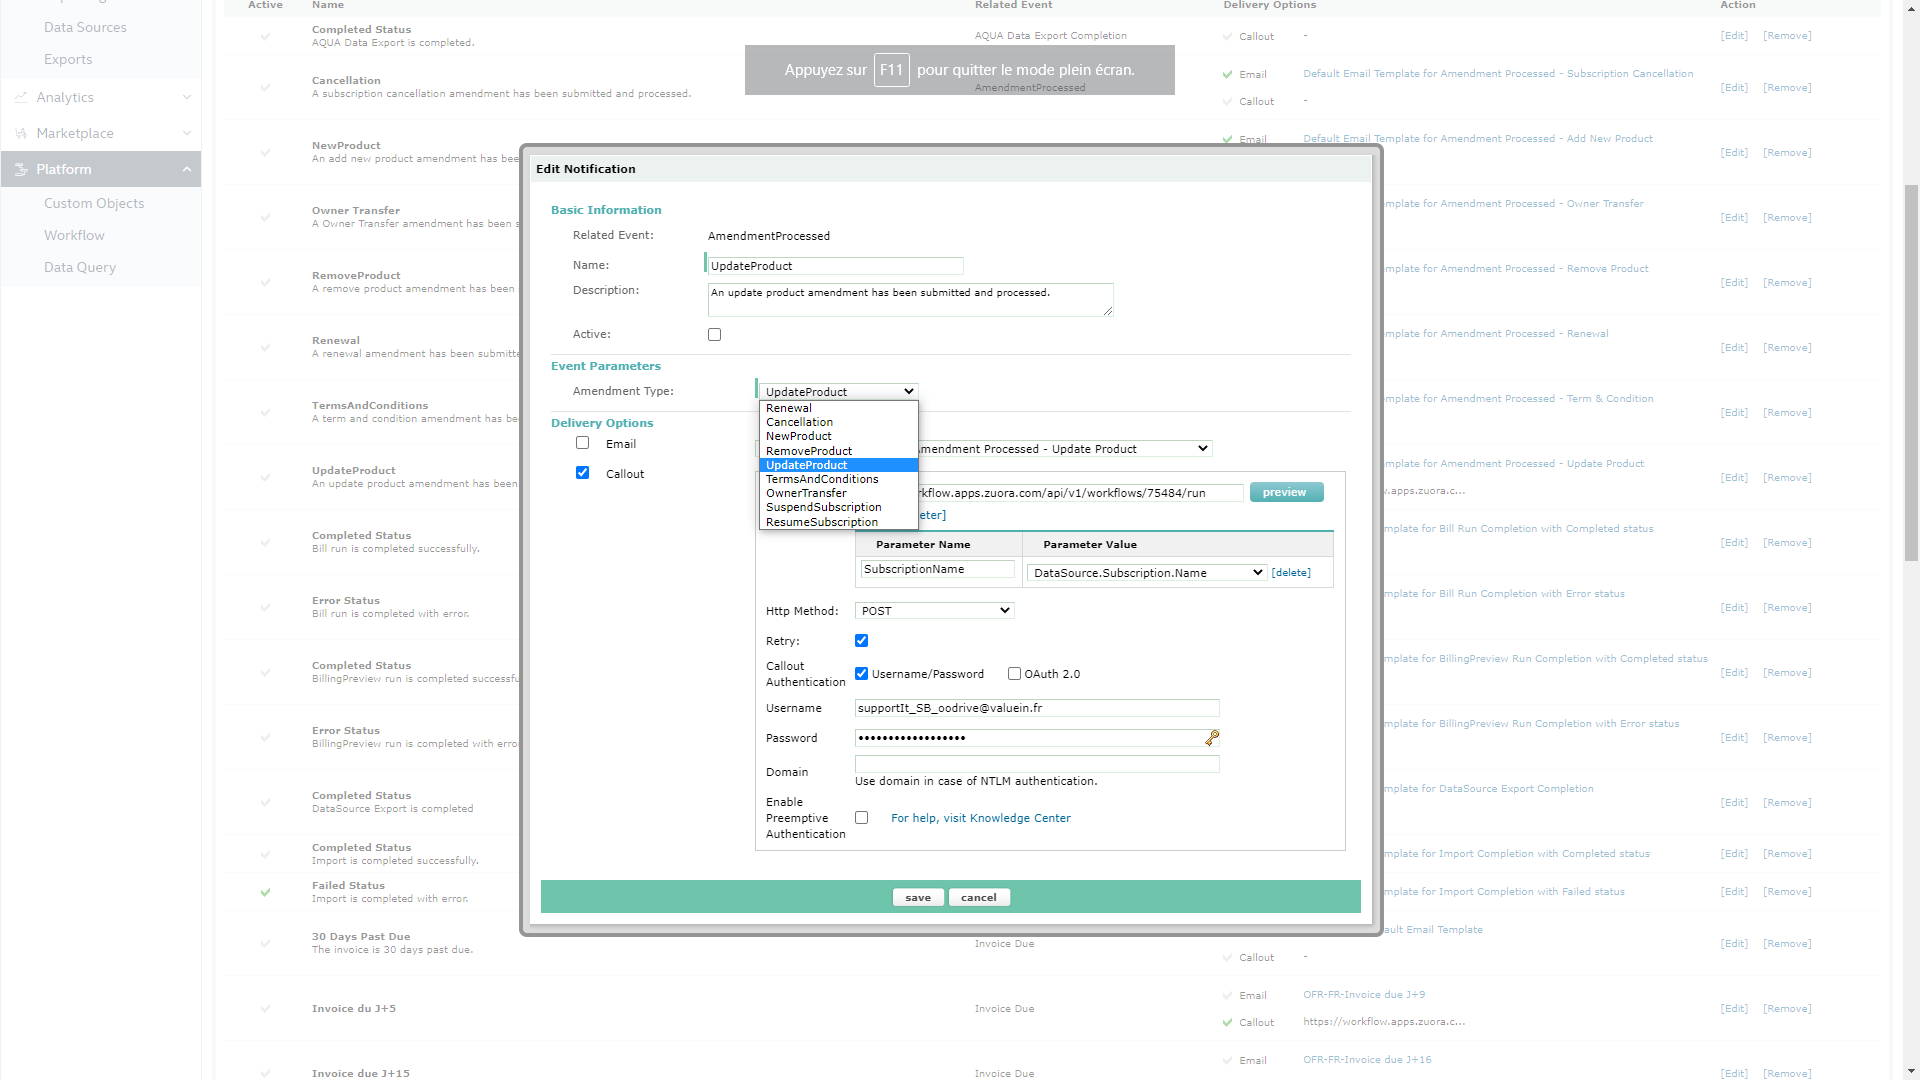Select OwnerTransfer from amendment type list

[806, 493]
